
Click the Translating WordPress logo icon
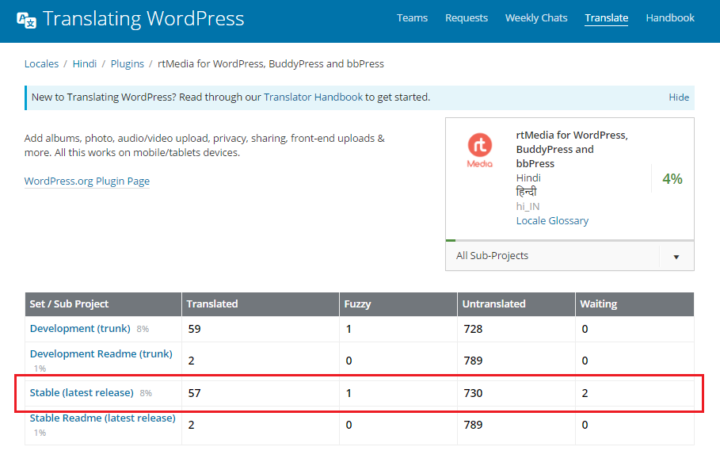(x=28, y=20)
